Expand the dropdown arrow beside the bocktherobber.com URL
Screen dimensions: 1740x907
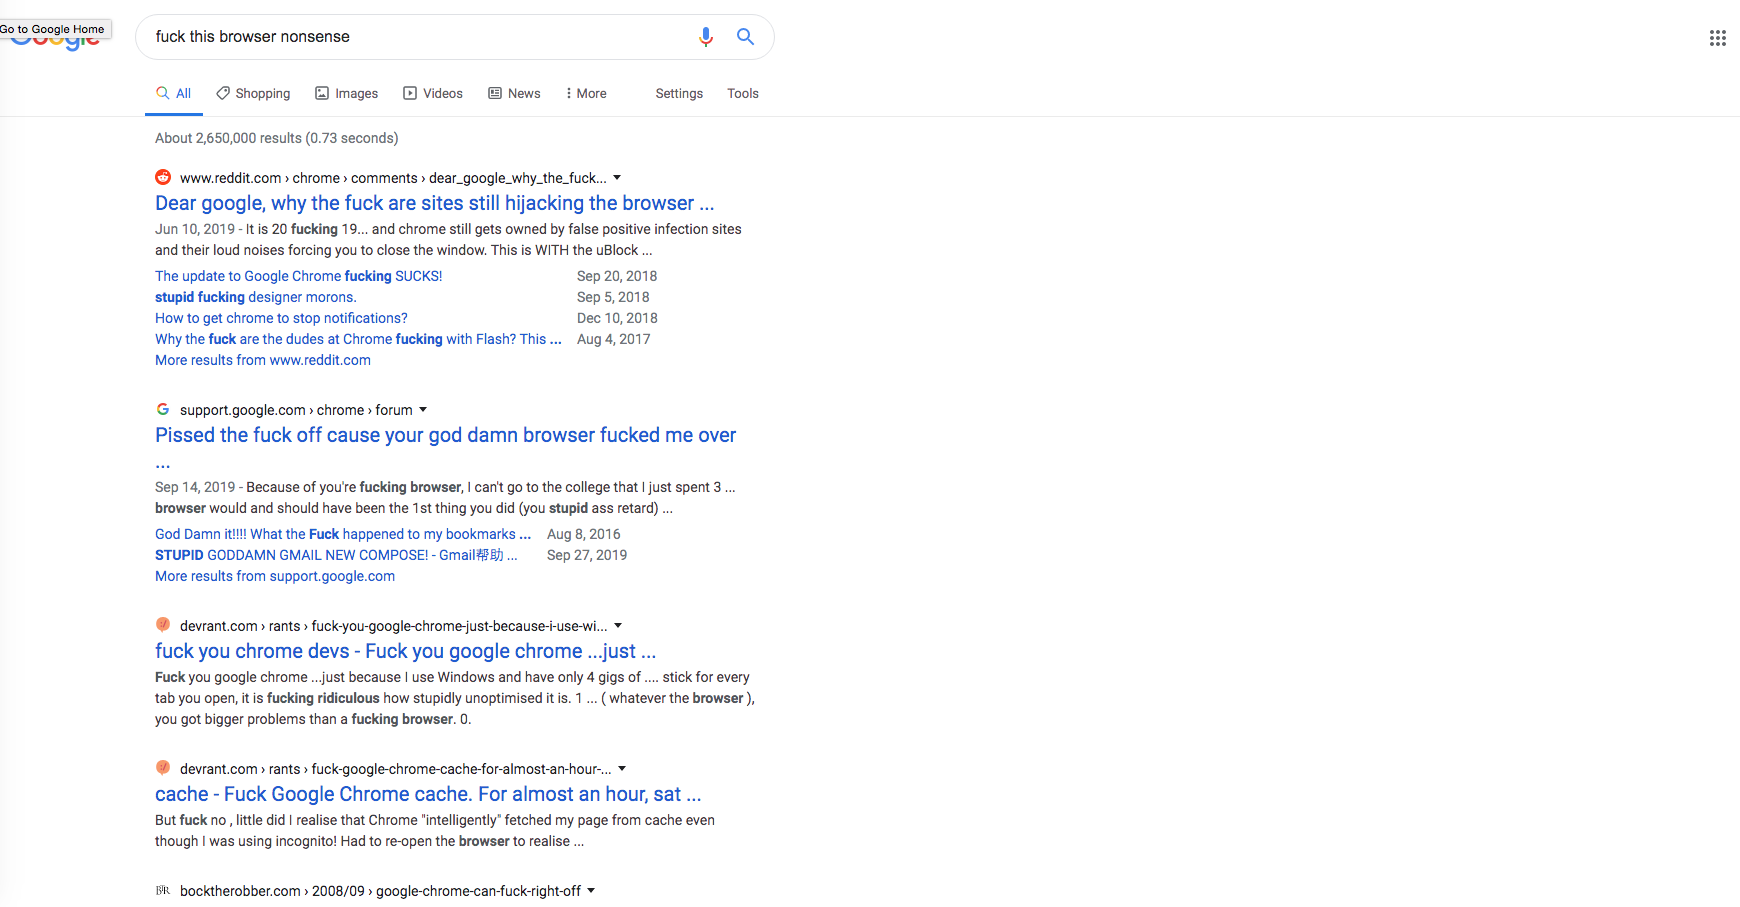tap(591, 891)
